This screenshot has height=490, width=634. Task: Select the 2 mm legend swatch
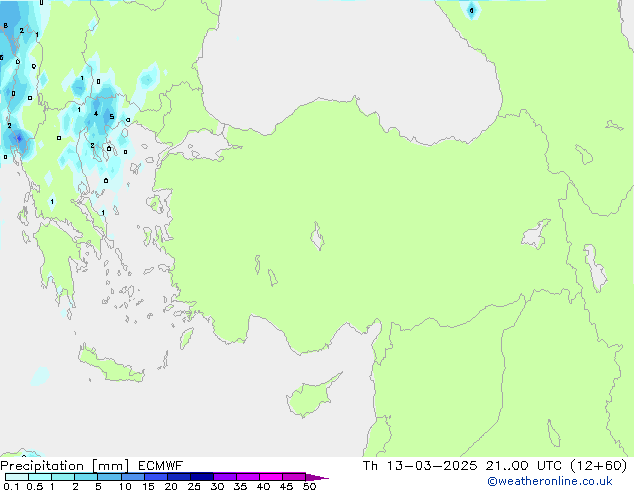pos(86,477)
